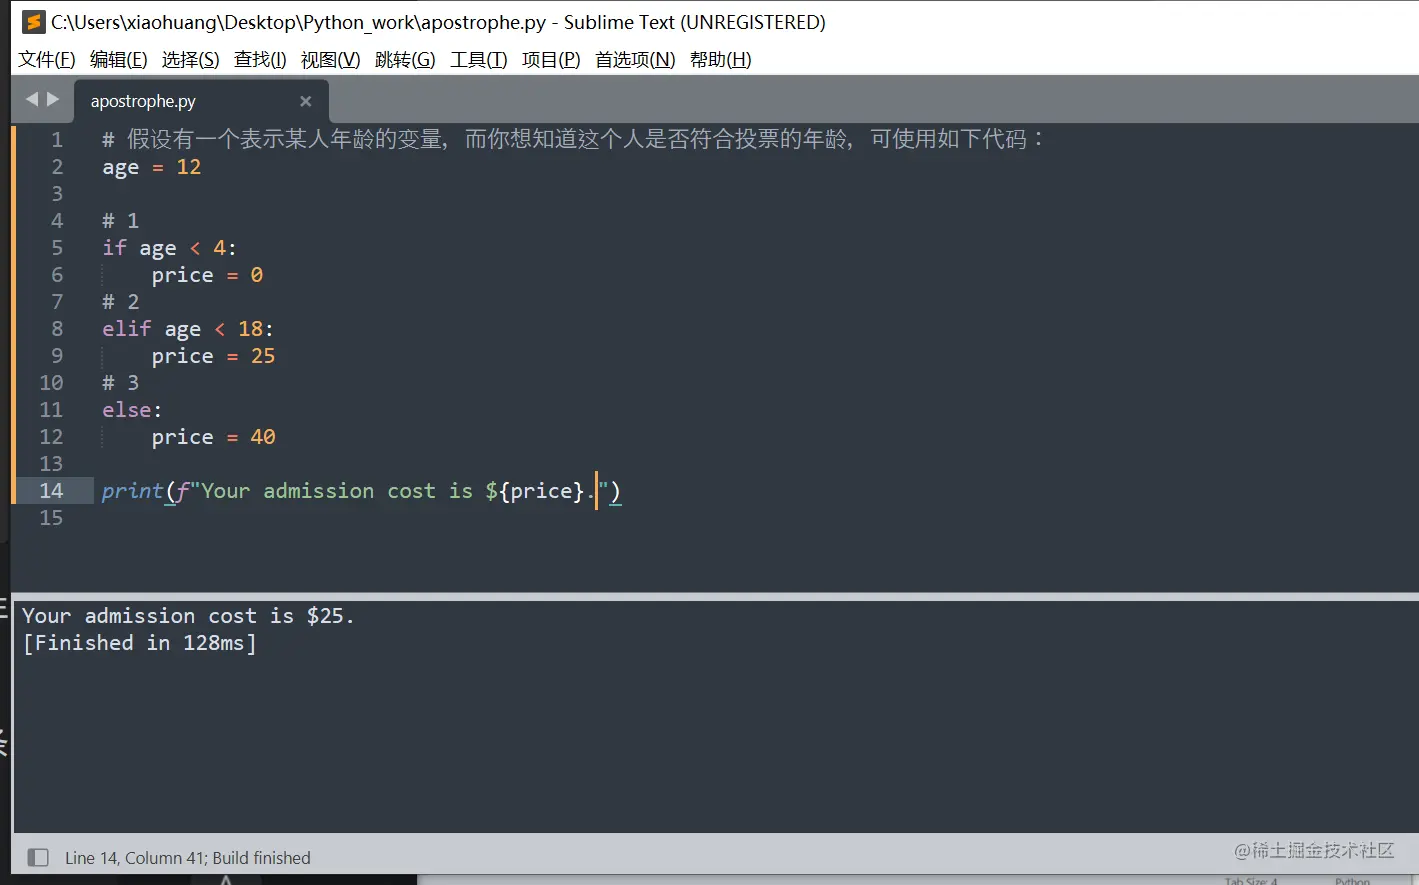The image size is (1419, 885).
Task: Click the 'price = 40' line
Action: click(x=213, y=437)
